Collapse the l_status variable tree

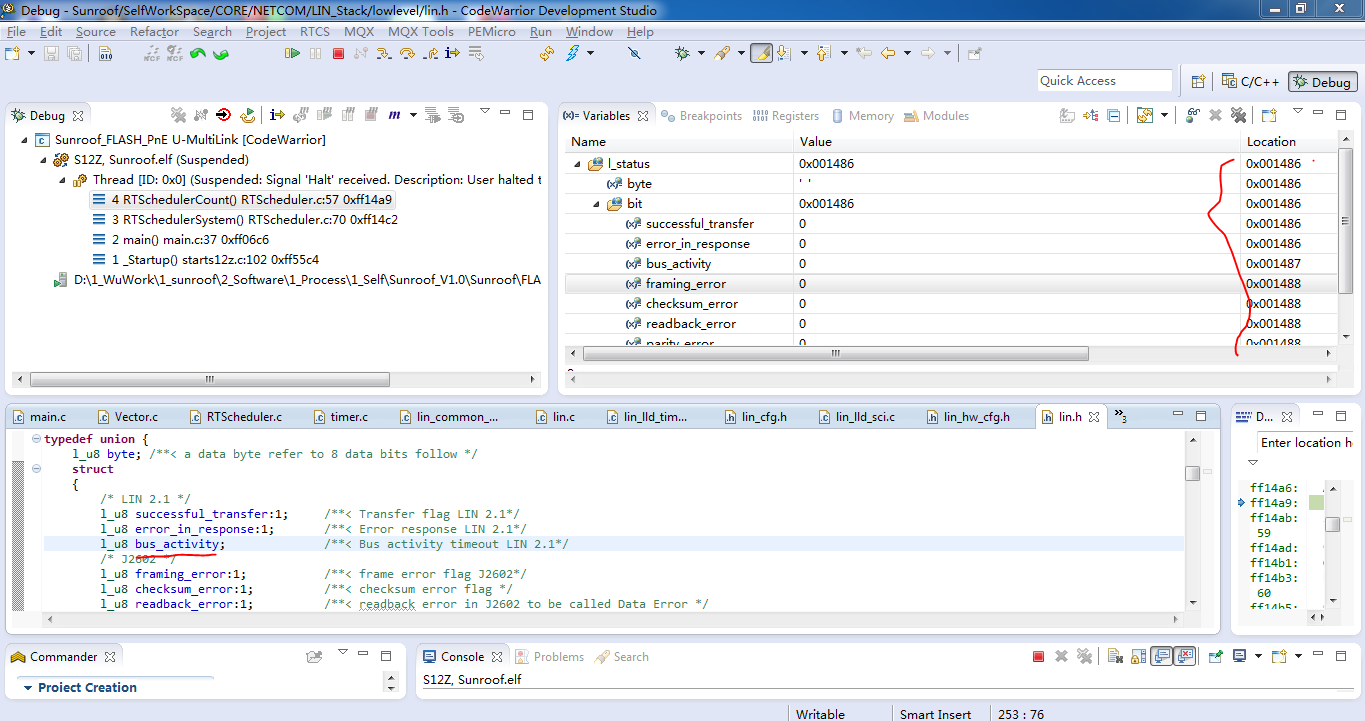pyautogui.click(x=576, y=162)
